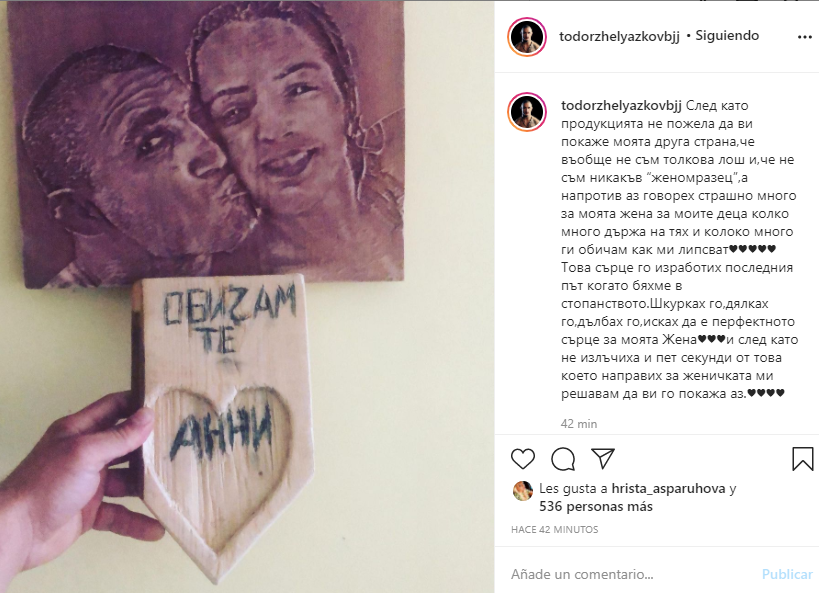Click the Publicar button
The width and height of the screenshot is (819, 593).
click(787, 574)
